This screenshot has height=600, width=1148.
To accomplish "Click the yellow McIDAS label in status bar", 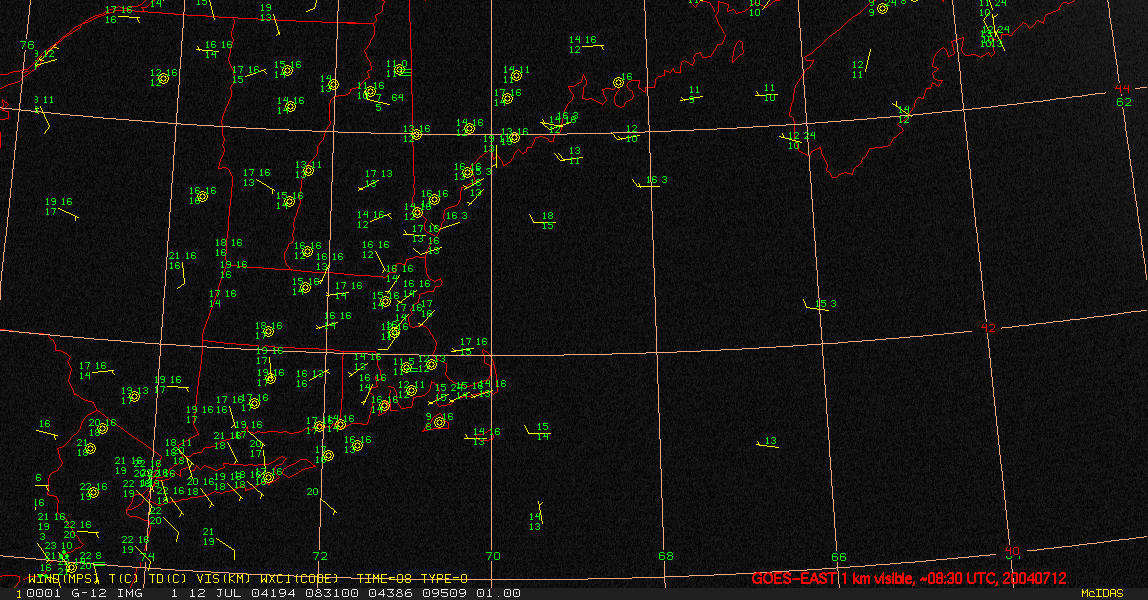I will (x=1102, y=593).
